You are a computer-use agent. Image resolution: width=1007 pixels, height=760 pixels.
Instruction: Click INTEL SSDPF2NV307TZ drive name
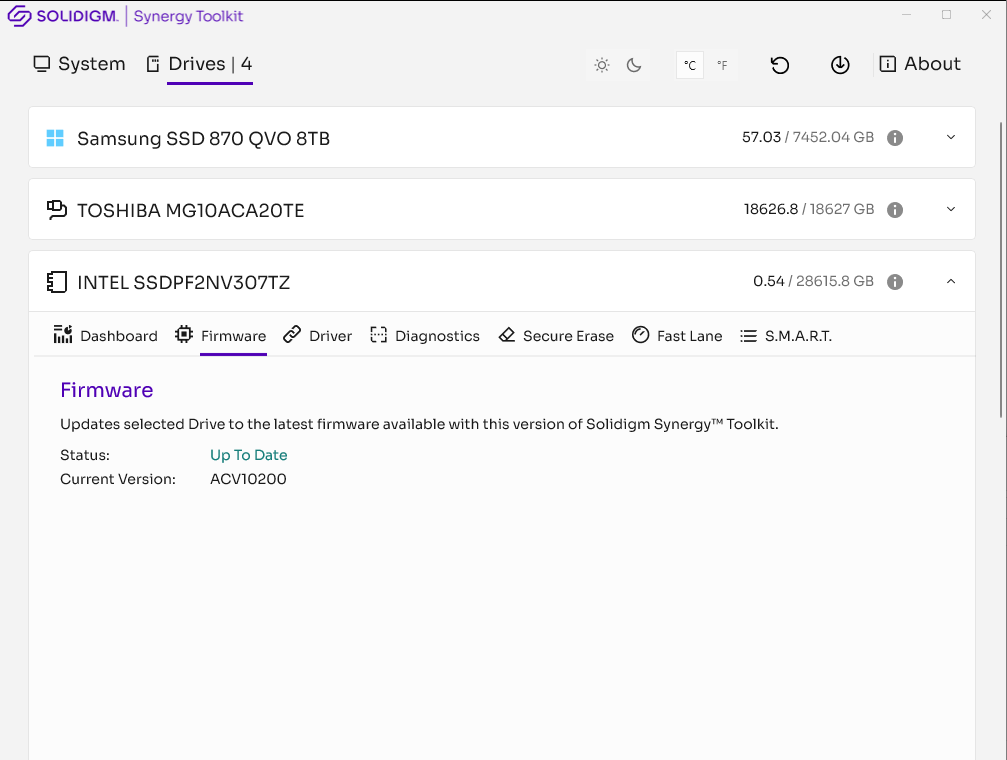point(184,283)
